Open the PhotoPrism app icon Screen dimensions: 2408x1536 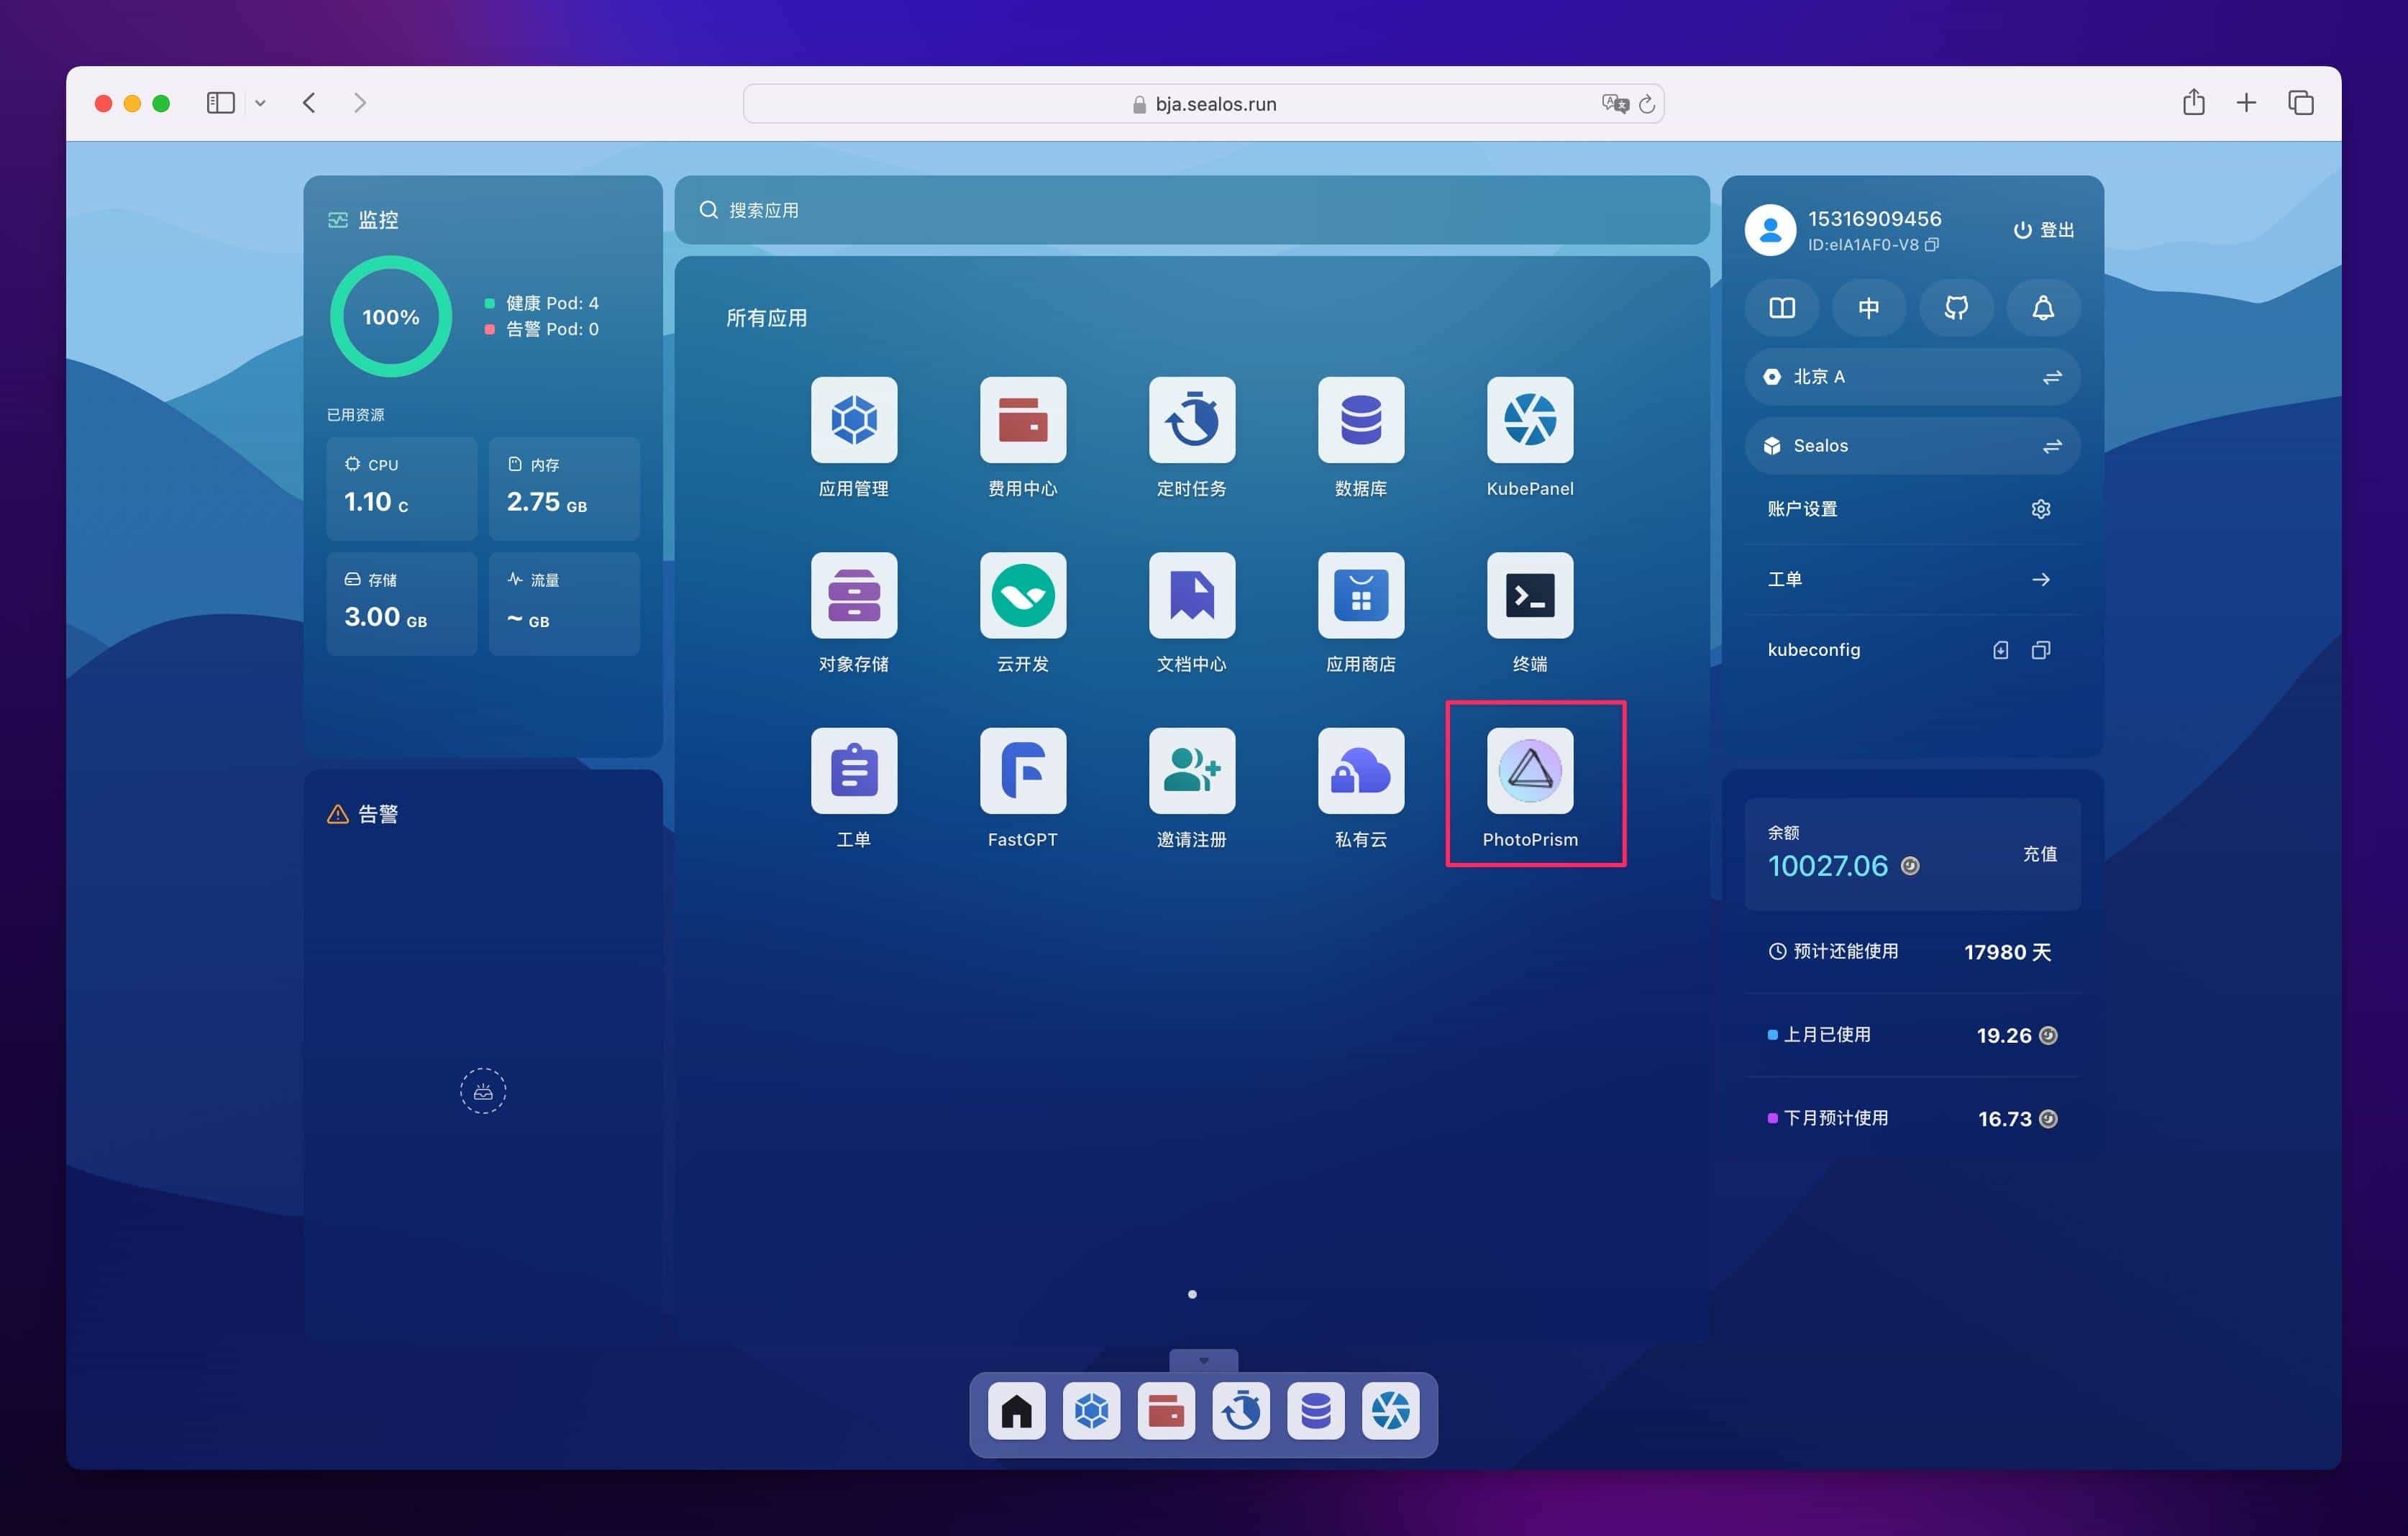point(1529,771)
